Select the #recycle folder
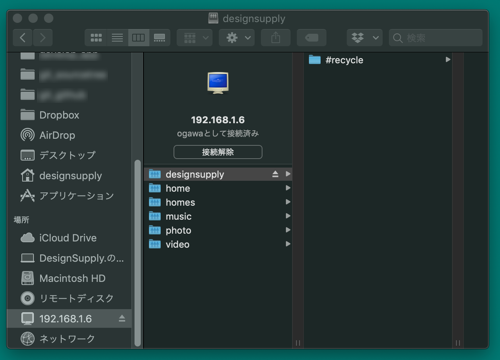This screenshot has width=500, height=360. (378, 60)
